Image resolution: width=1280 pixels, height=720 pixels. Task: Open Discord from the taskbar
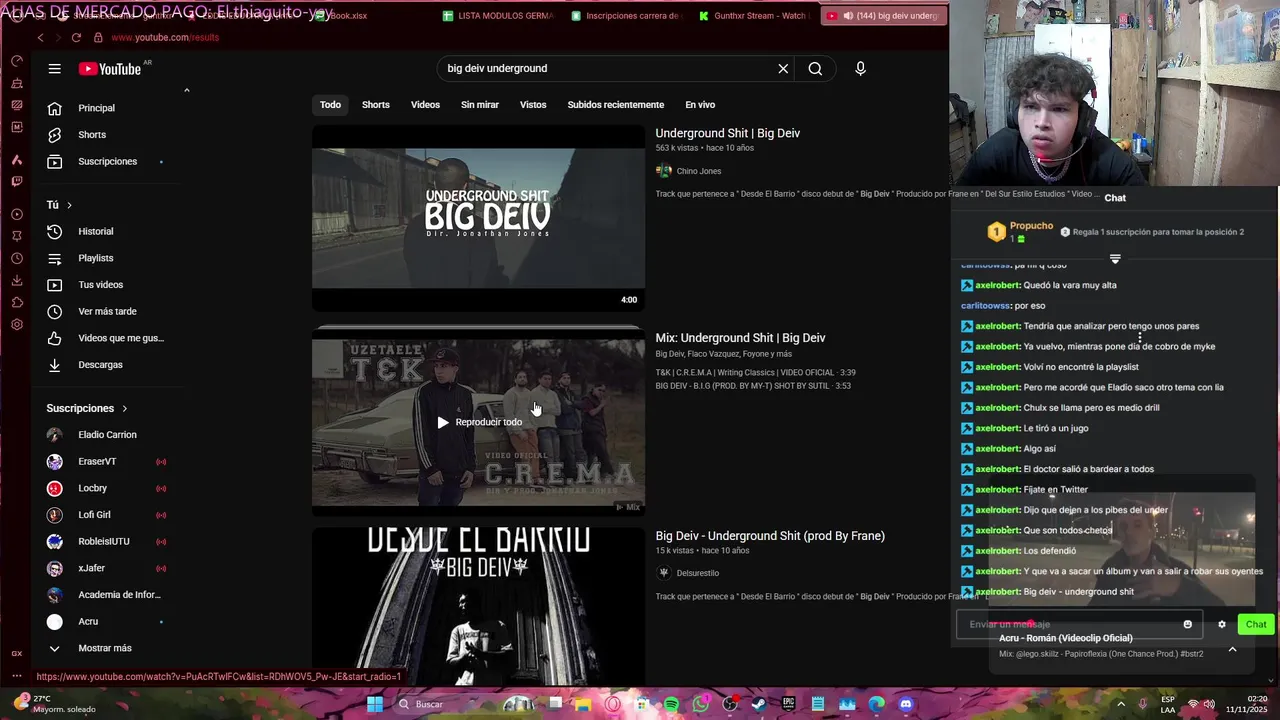pos(906,705)
